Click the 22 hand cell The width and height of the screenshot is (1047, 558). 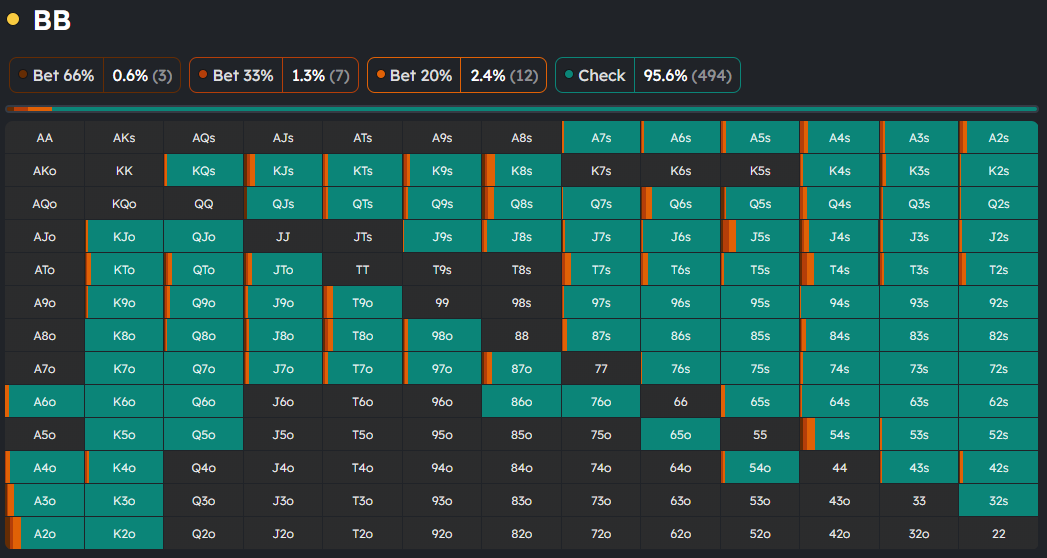pos(998,533)
